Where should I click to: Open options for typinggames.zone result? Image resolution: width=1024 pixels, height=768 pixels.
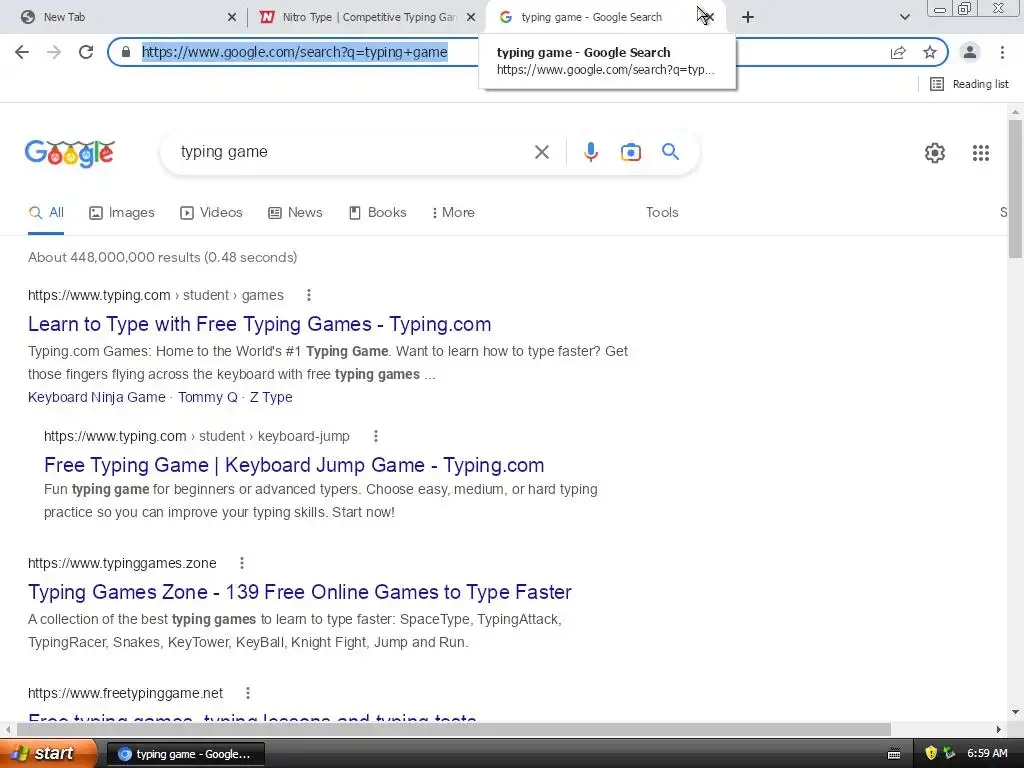[242, 563]
